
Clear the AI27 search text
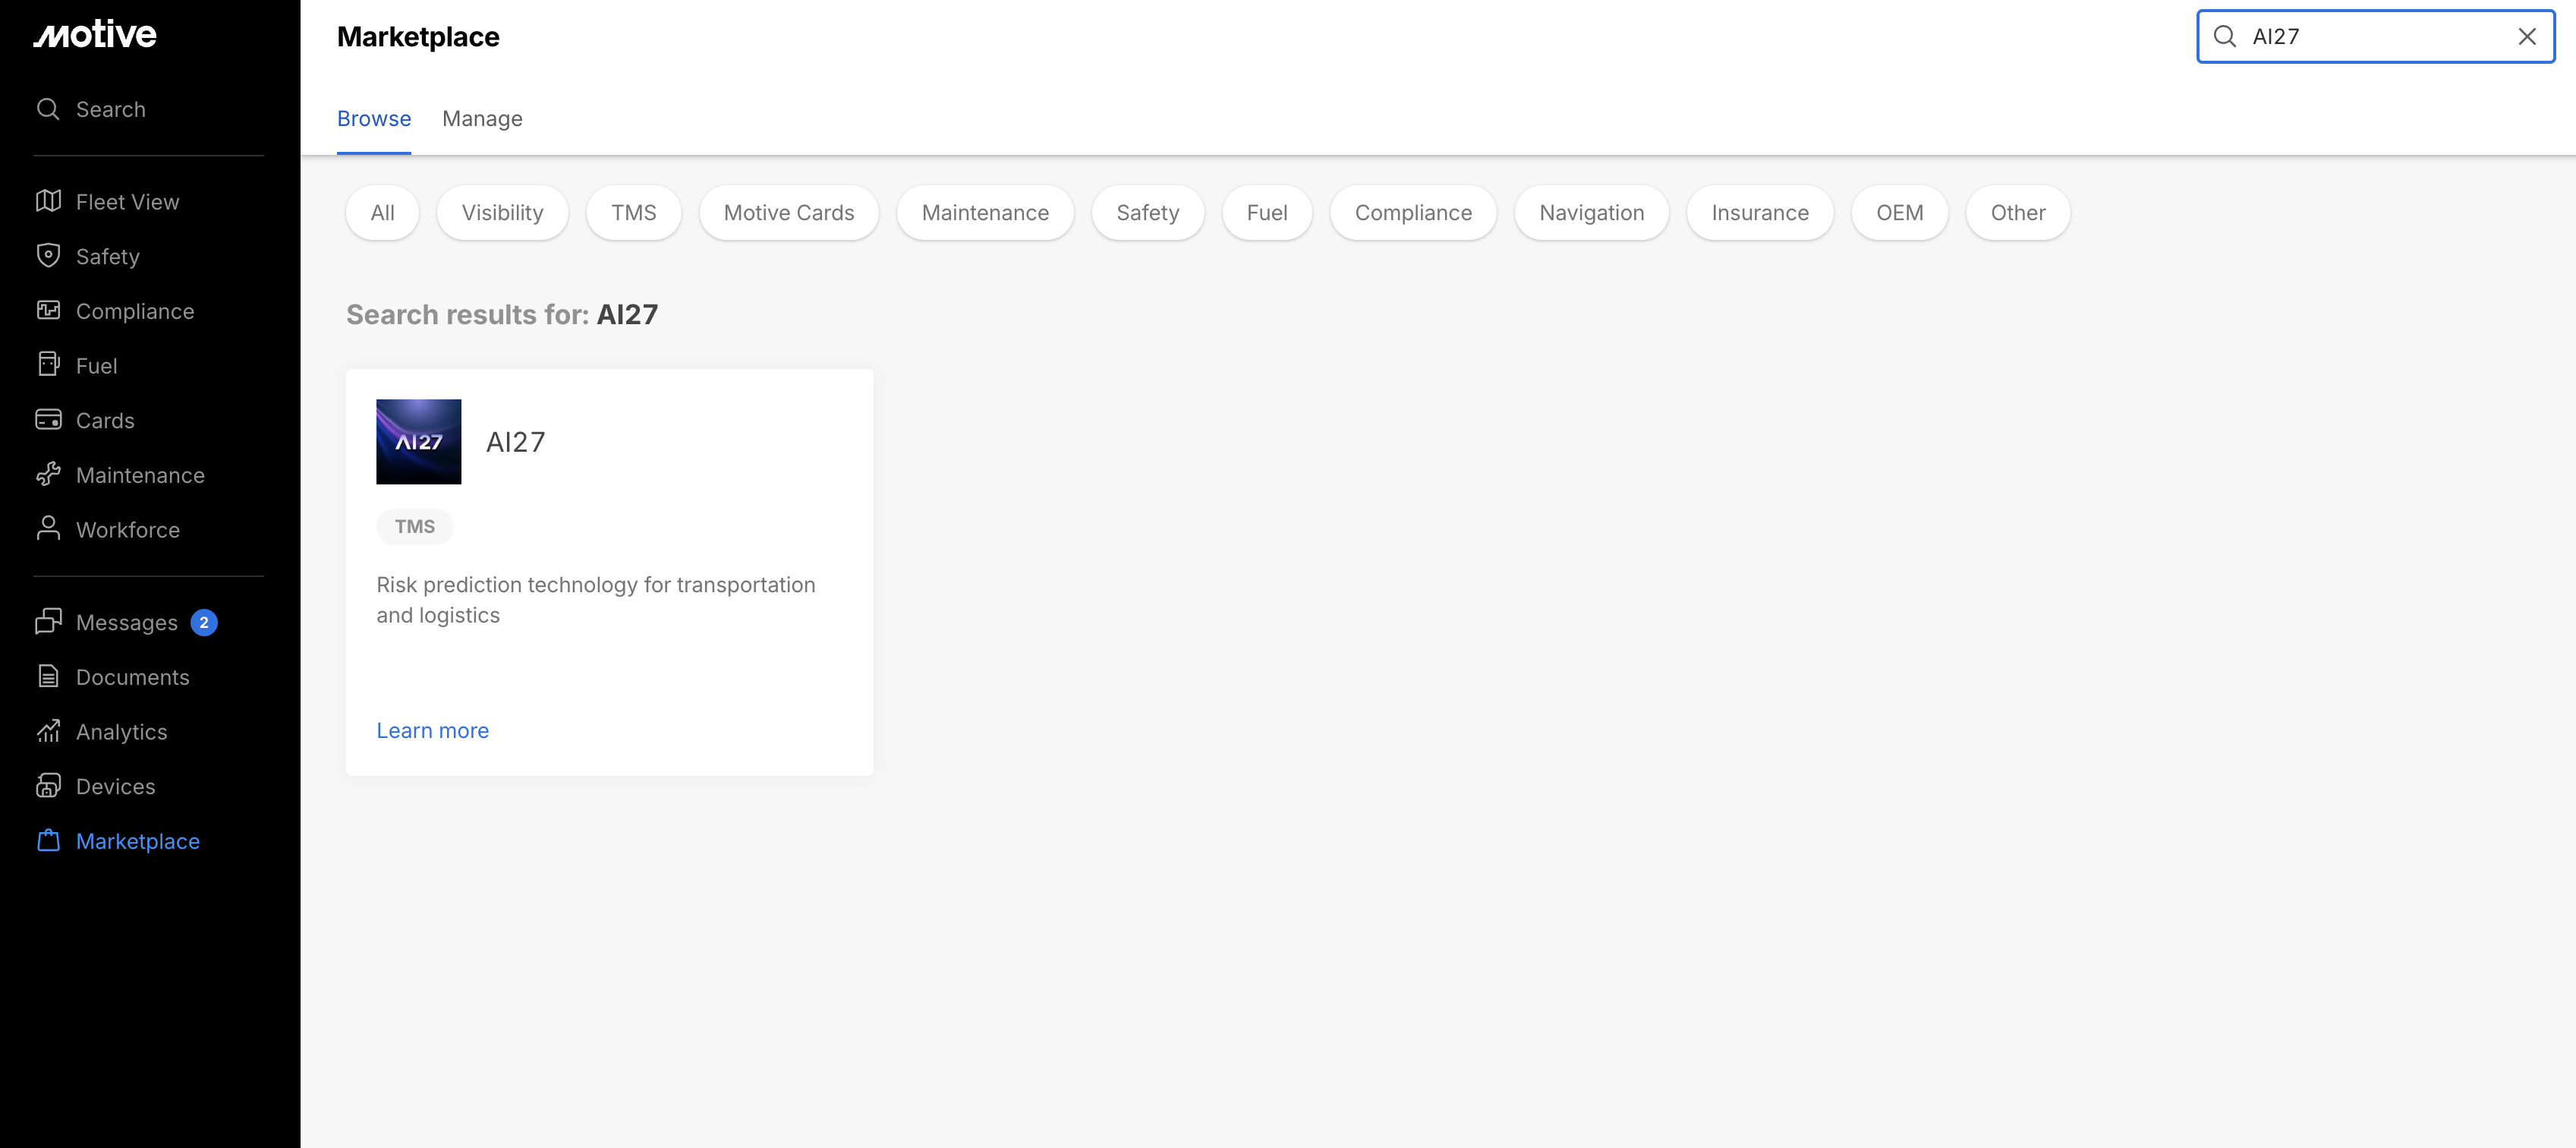(x=2527, y=36)
